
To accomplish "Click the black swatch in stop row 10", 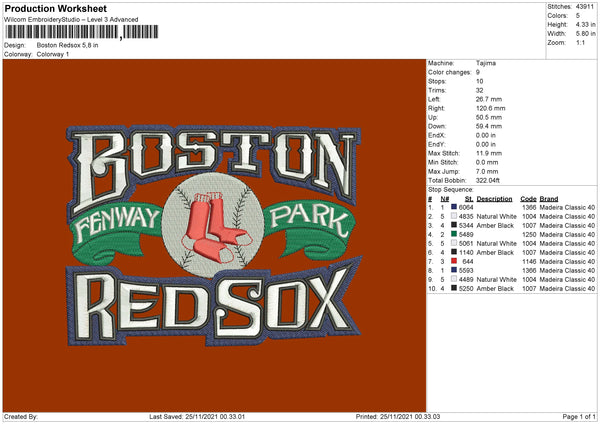I will point(454,288).
